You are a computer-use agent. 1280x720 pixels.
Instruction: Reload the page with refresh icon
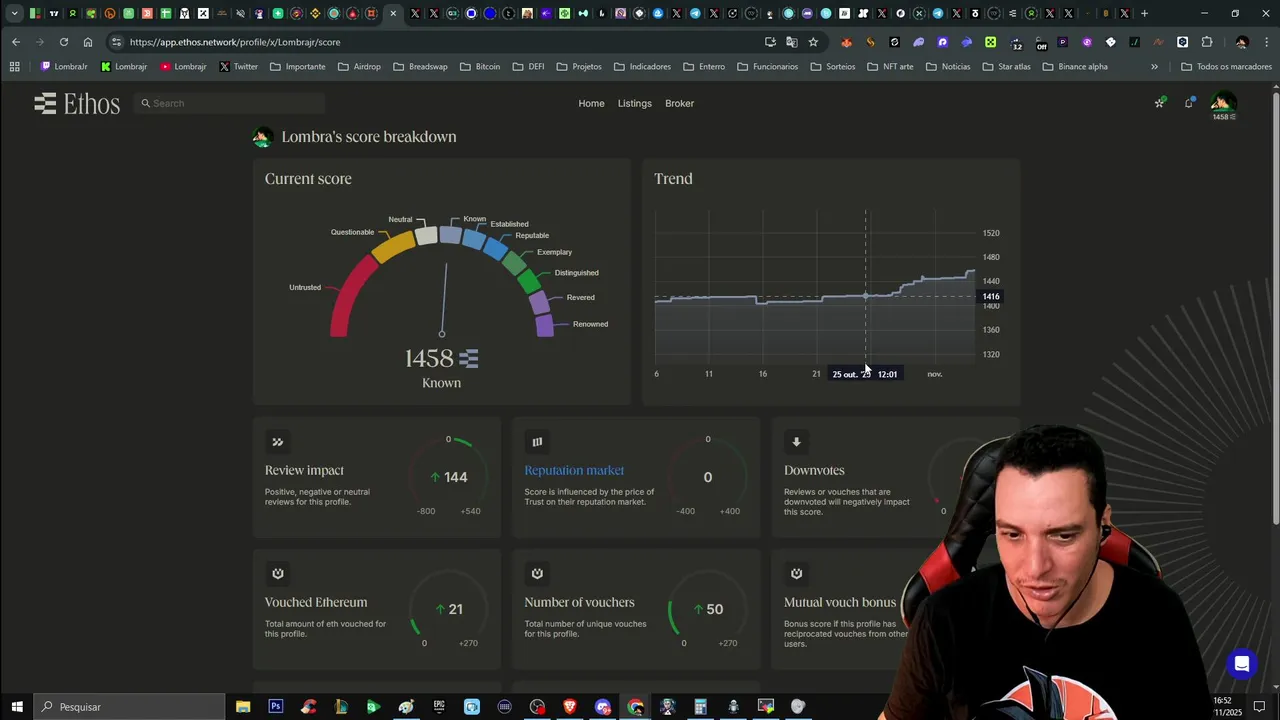[64, 42]
